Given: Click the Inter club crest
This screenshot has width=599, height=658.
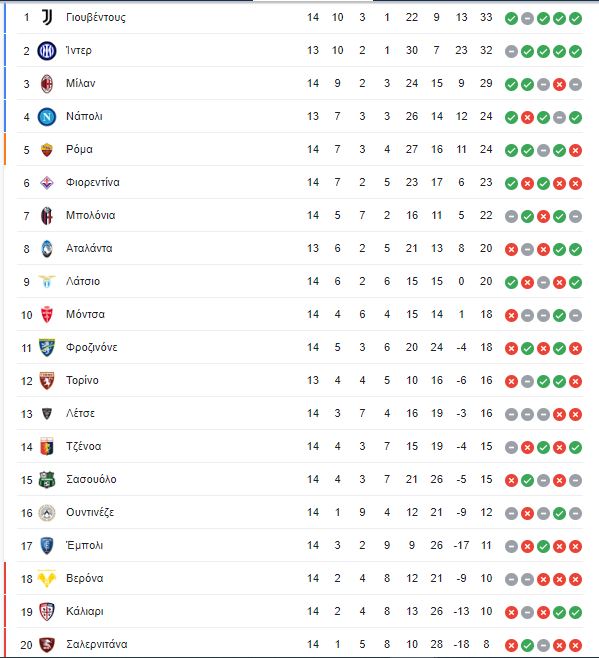Looking at the screenshot, I should coord(47,51).
